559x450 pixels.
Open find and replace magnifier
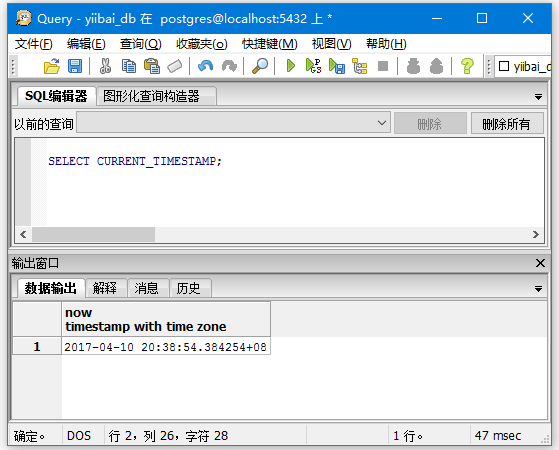coord(260,66)
